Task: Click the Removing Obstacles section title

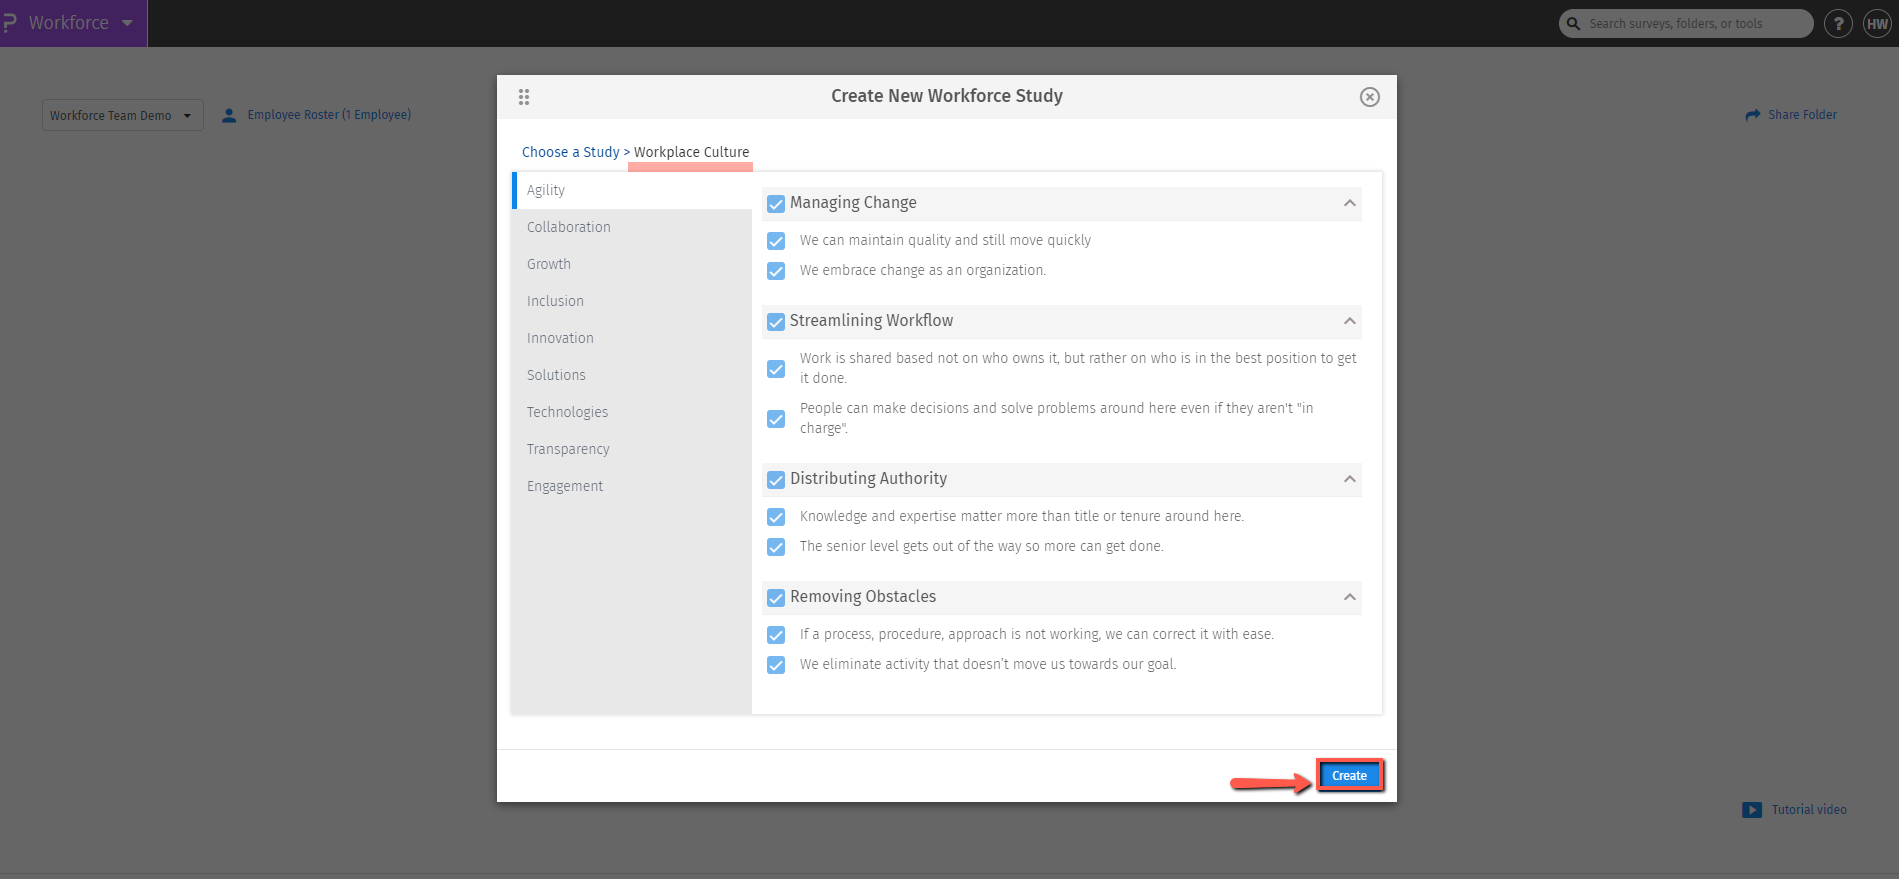Action: coord(863,597)
